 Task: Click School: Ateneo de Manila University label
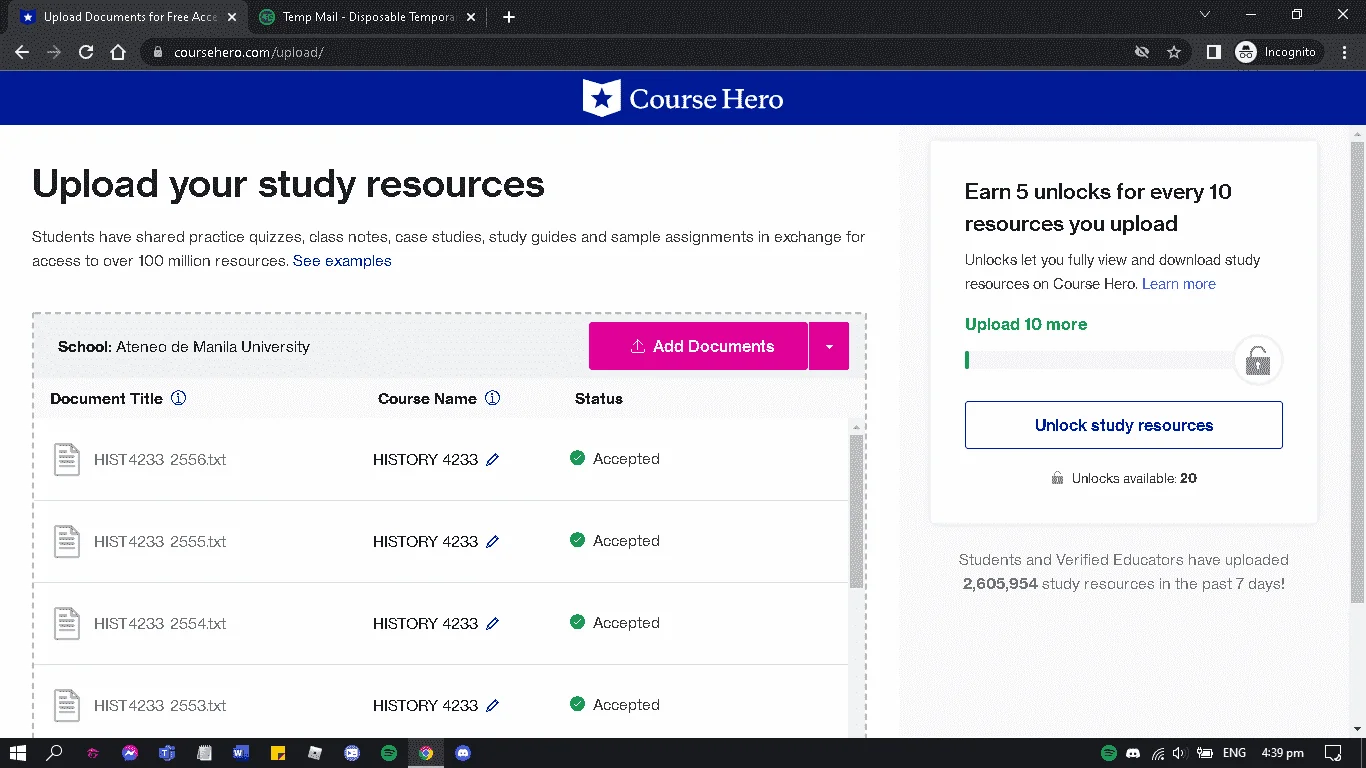point(184,347)
